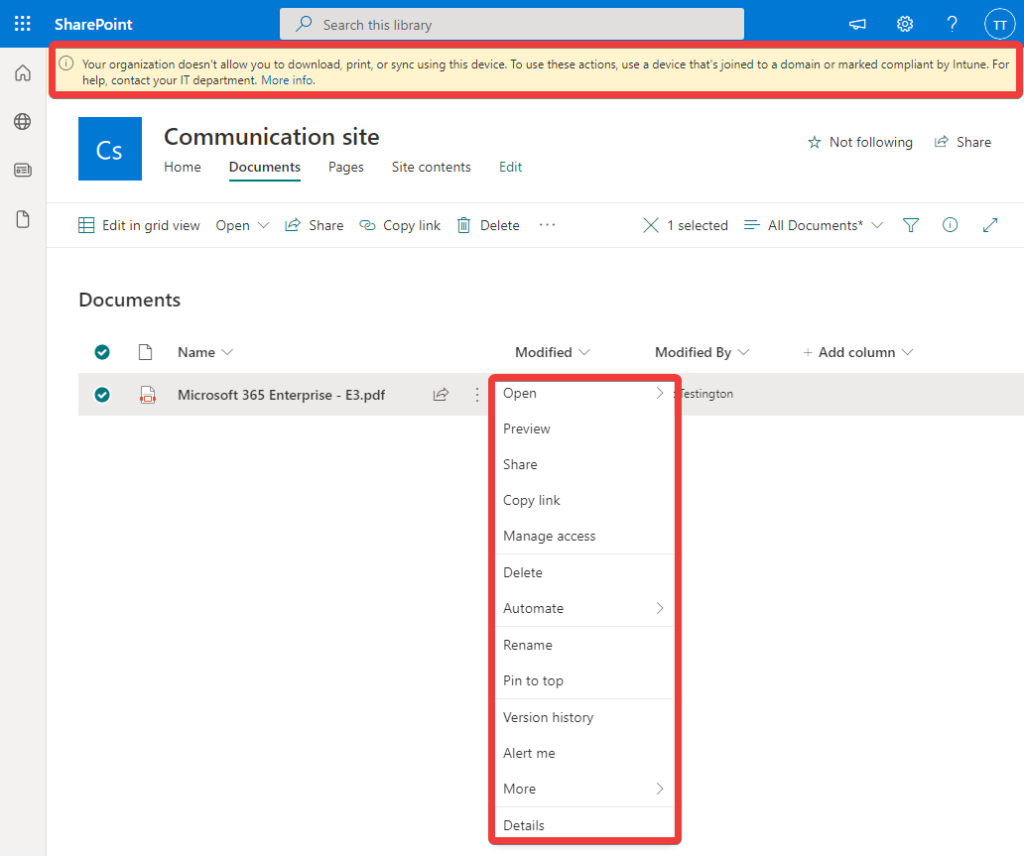Go to the home icon in left rail
The height and width of the screenshot is (856, 1024).
tap(23, 72)
